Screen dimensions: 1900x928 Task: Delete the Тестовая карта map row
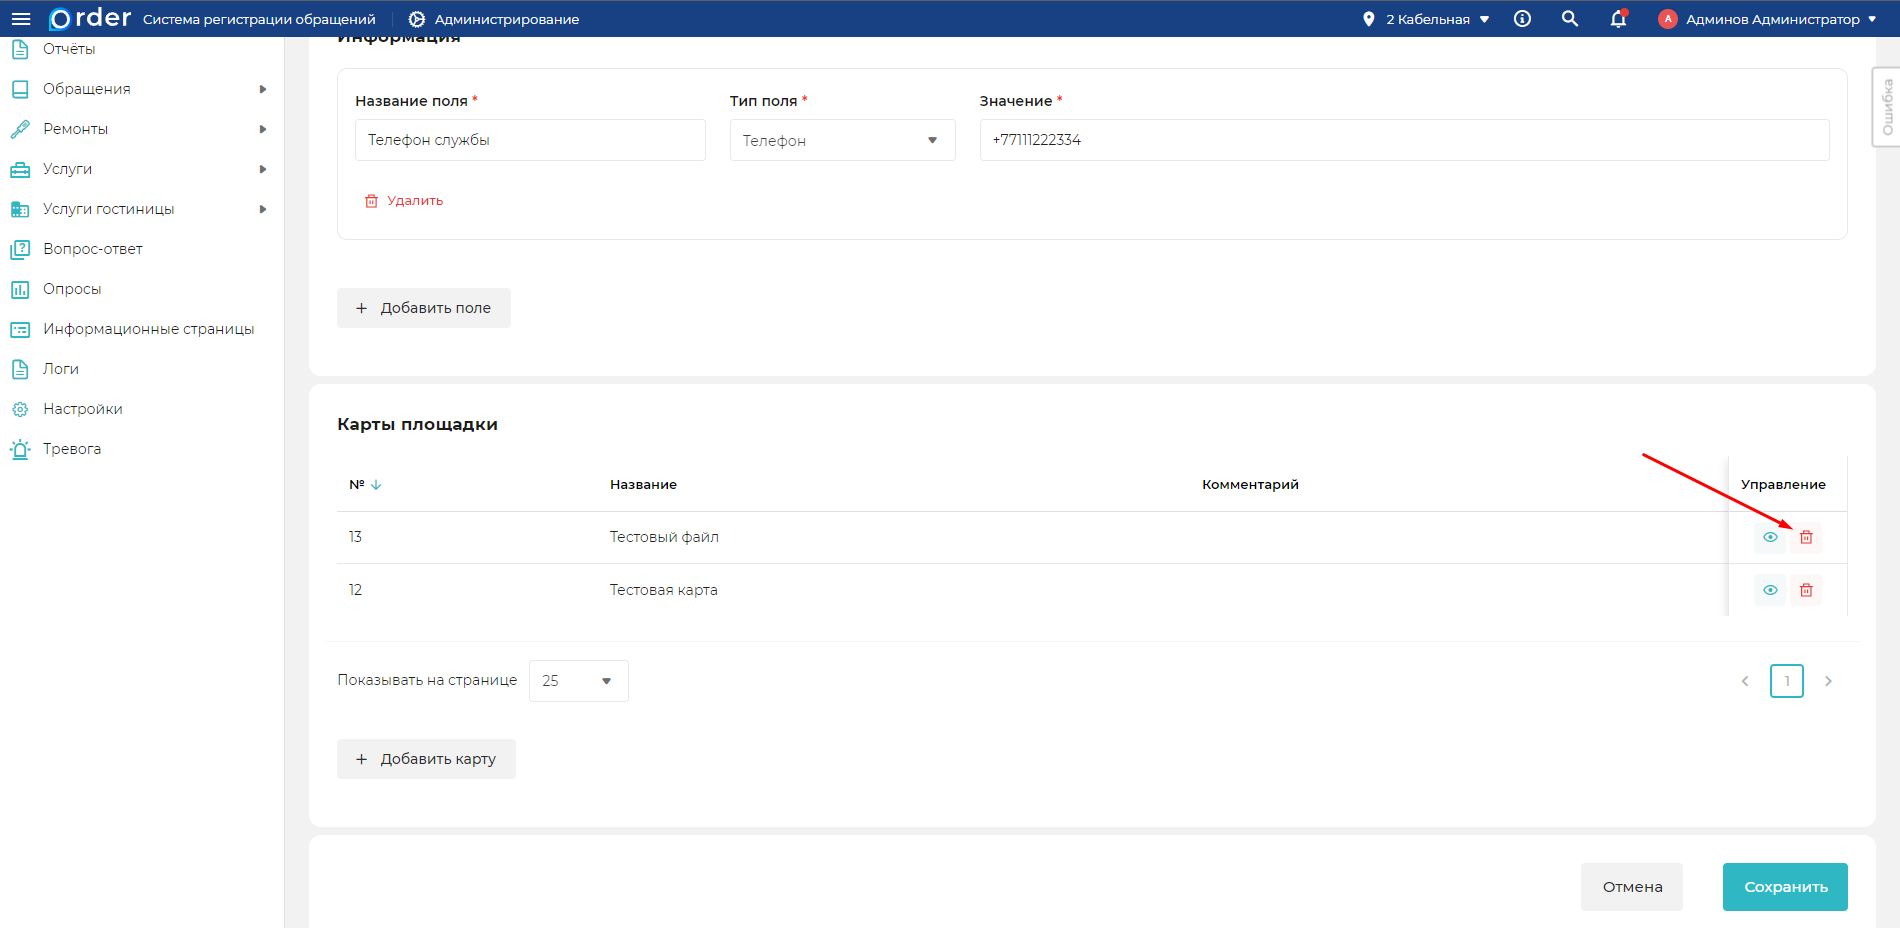tap(1806, 590)
